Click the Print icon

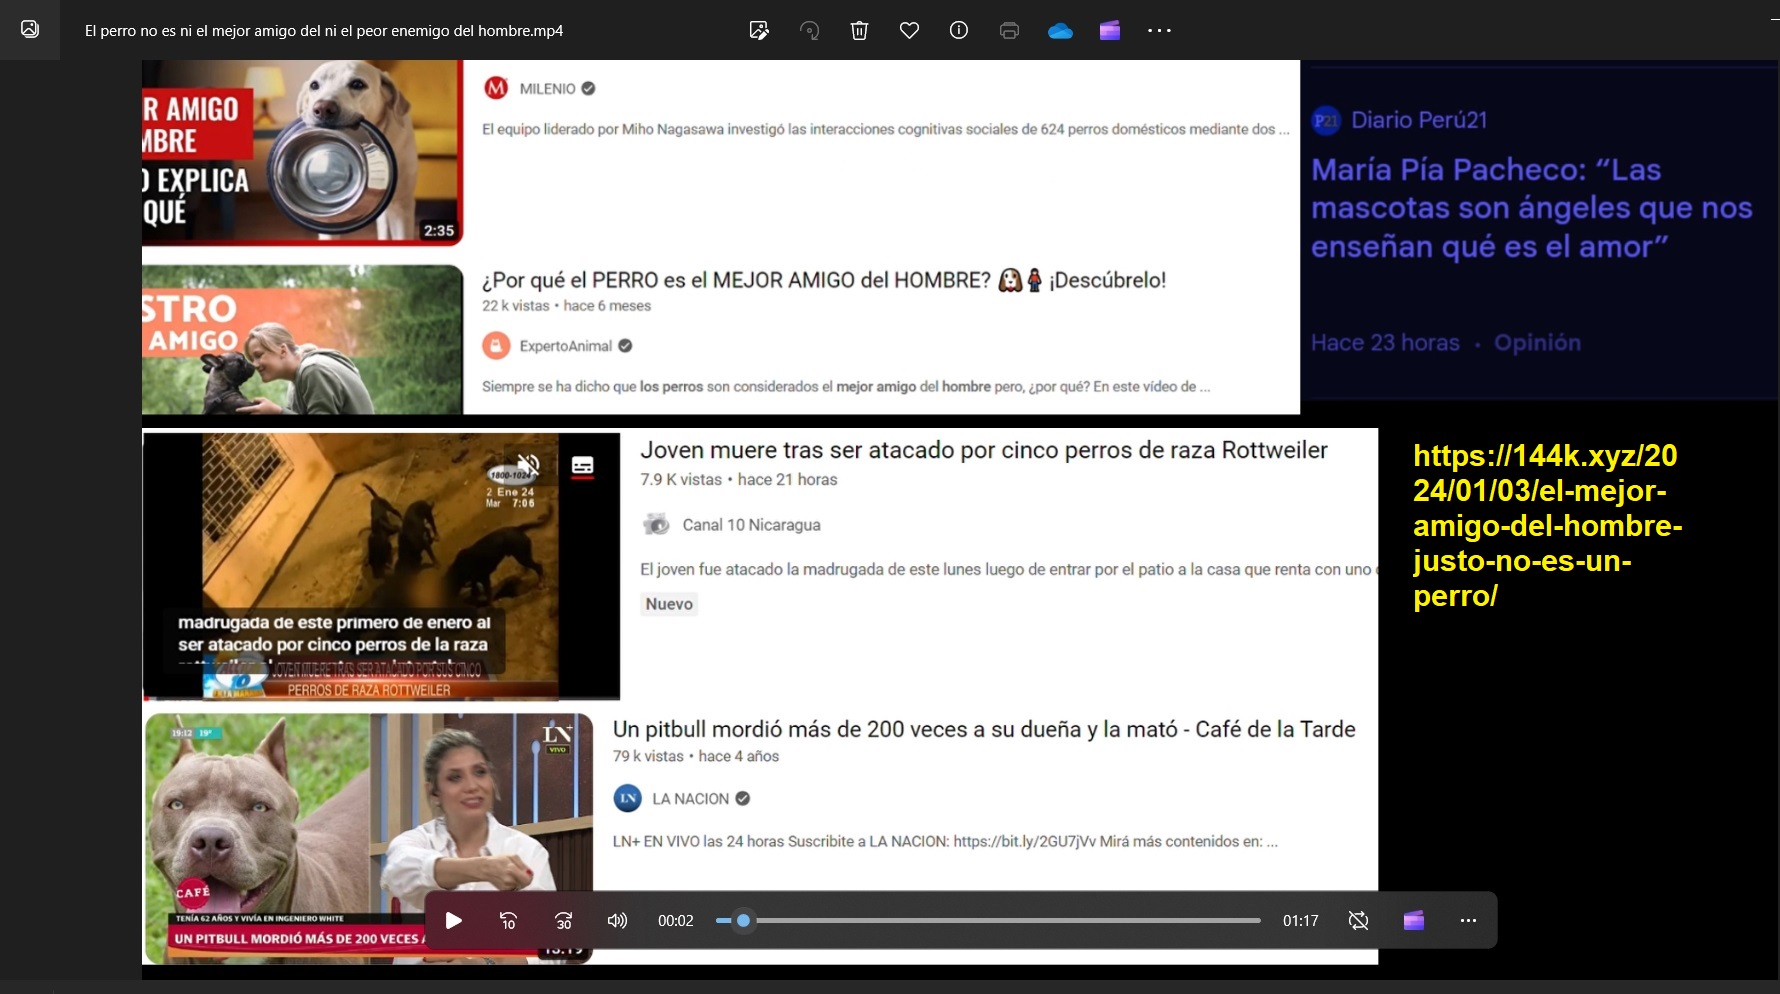coord(1009,31)
